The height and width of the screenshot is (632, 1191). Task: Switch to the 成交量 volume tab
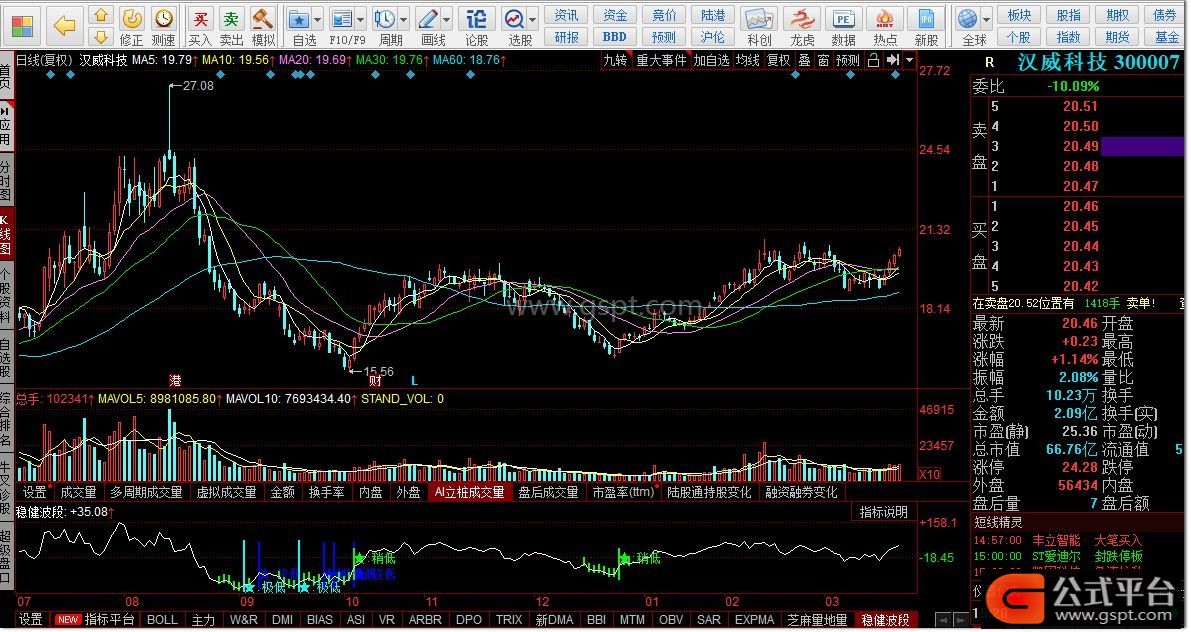coord(78,492)
